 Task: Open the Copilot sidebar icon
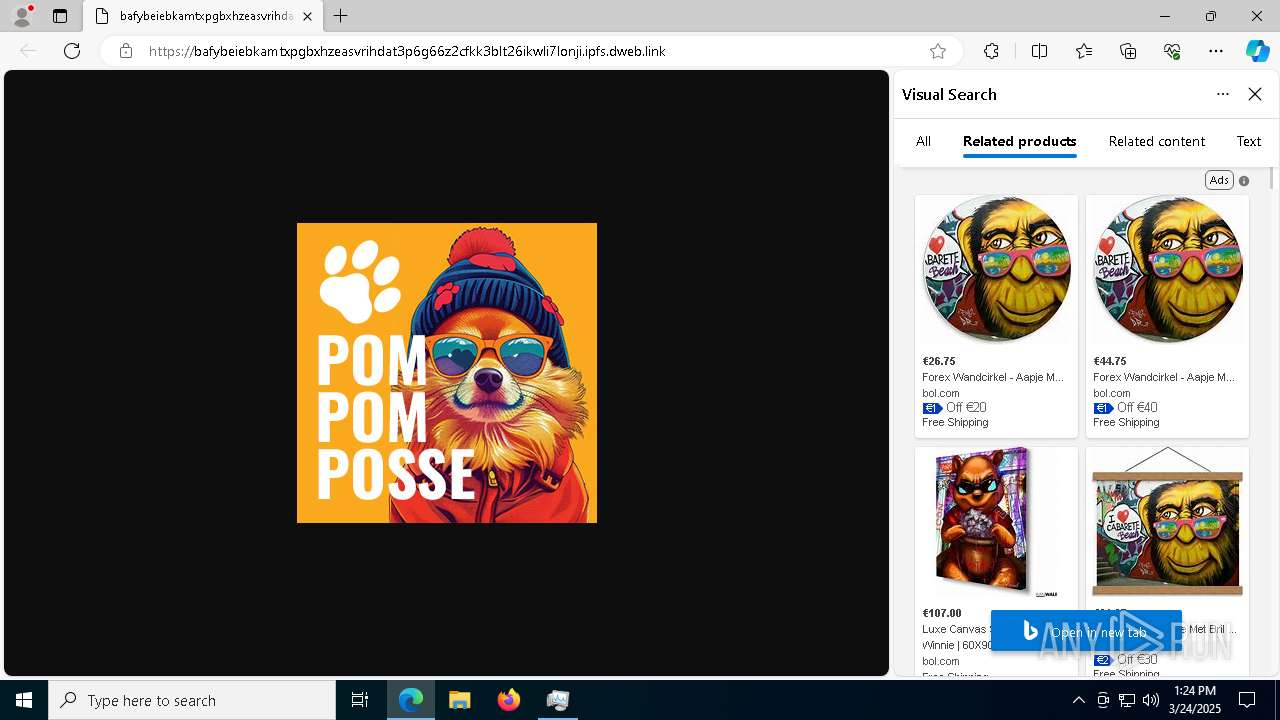click(1257, 51)
